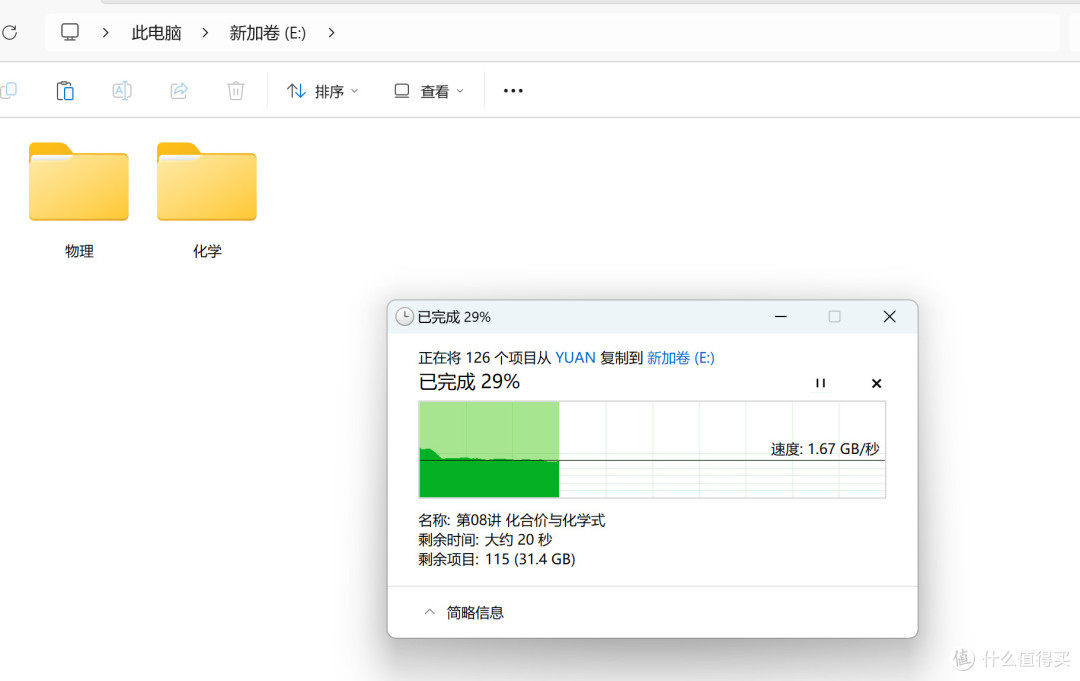Go to 此电脑 in breadcrumb

[156, 33]
